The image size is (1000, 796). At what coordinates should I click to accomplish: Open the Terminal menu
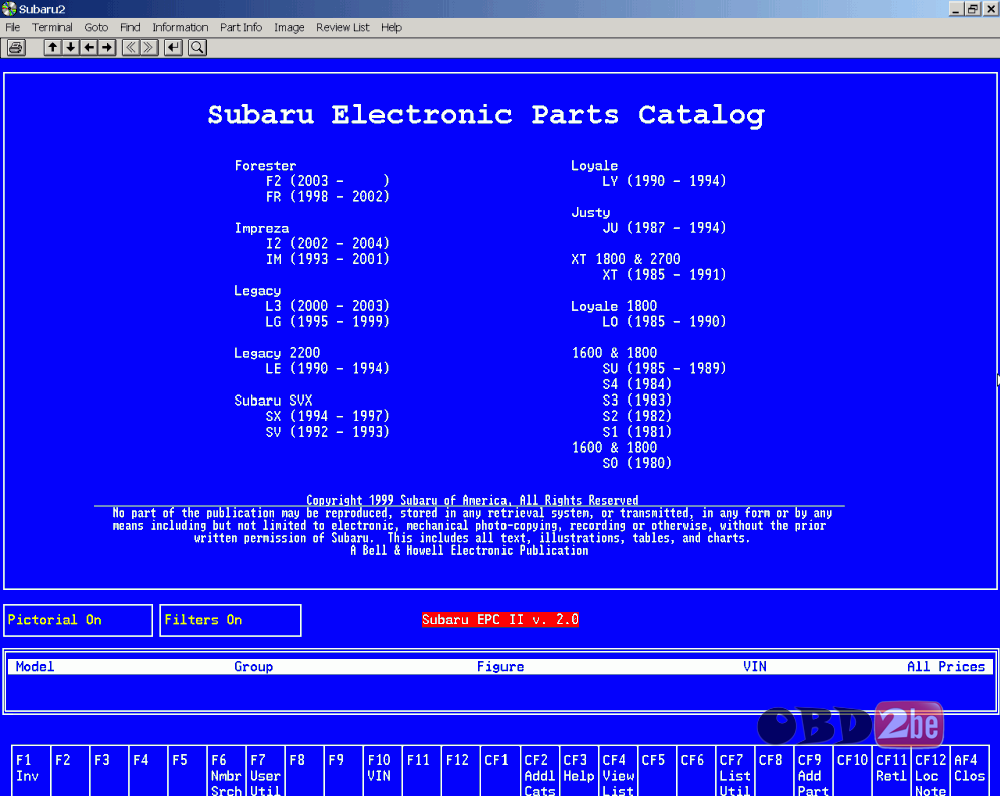52,27
